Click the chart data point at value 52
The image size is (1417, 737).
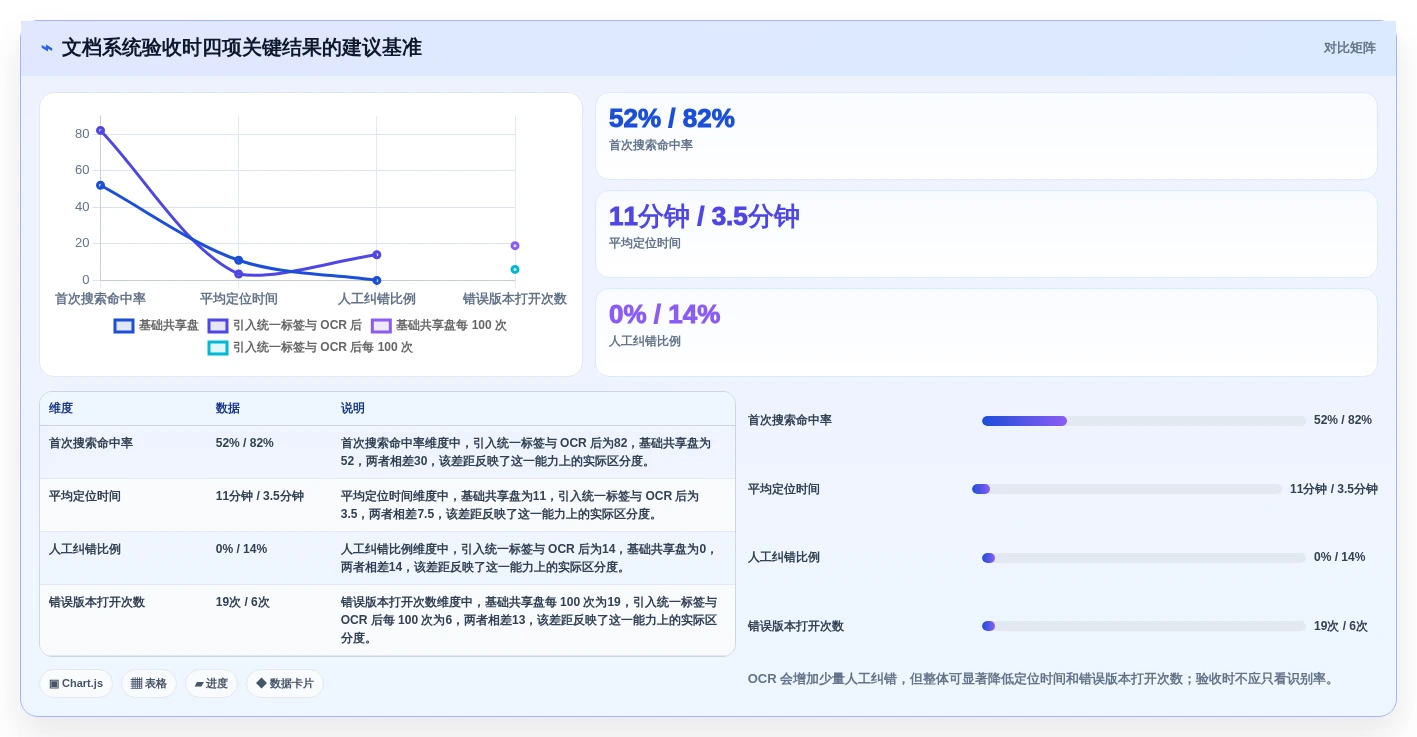100,185
